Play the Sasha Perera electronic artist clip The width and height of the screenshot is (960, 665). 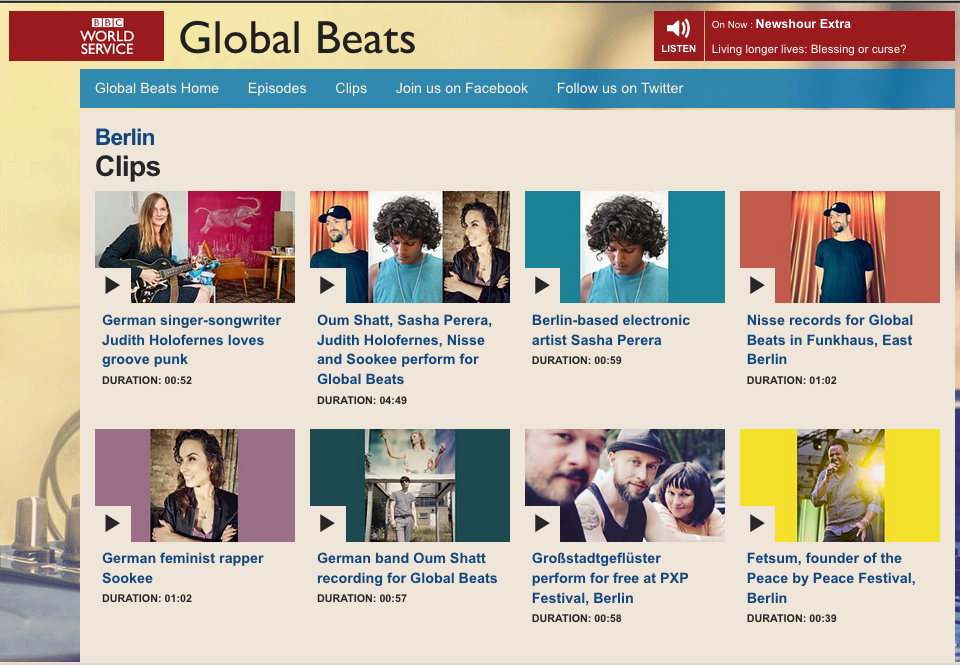tap(542, 284)
